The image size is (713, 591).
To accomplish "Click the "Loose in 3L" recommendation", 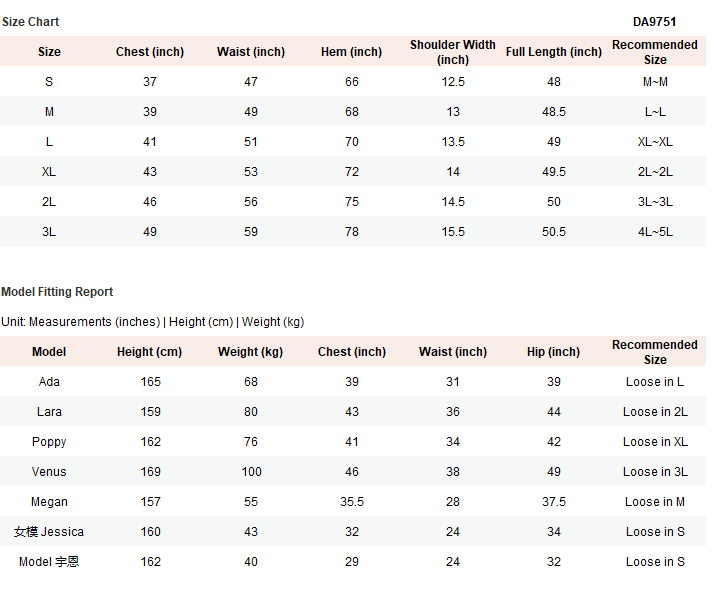I will point(655,472).
